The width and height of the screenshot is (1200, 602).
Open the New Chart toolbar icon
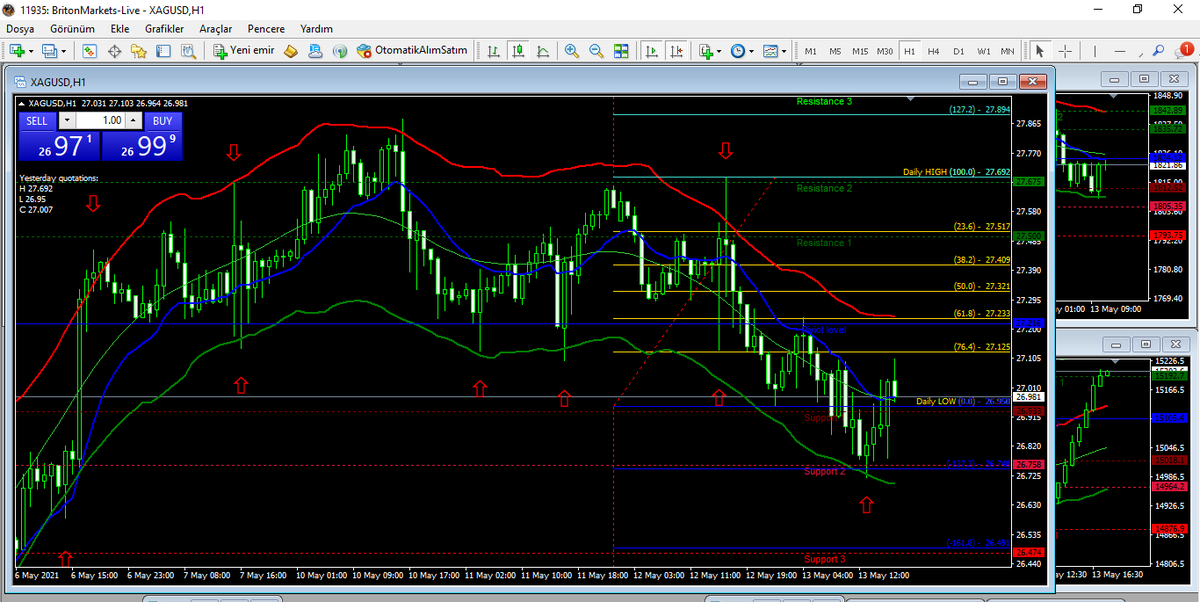click(x=18, y=50)
